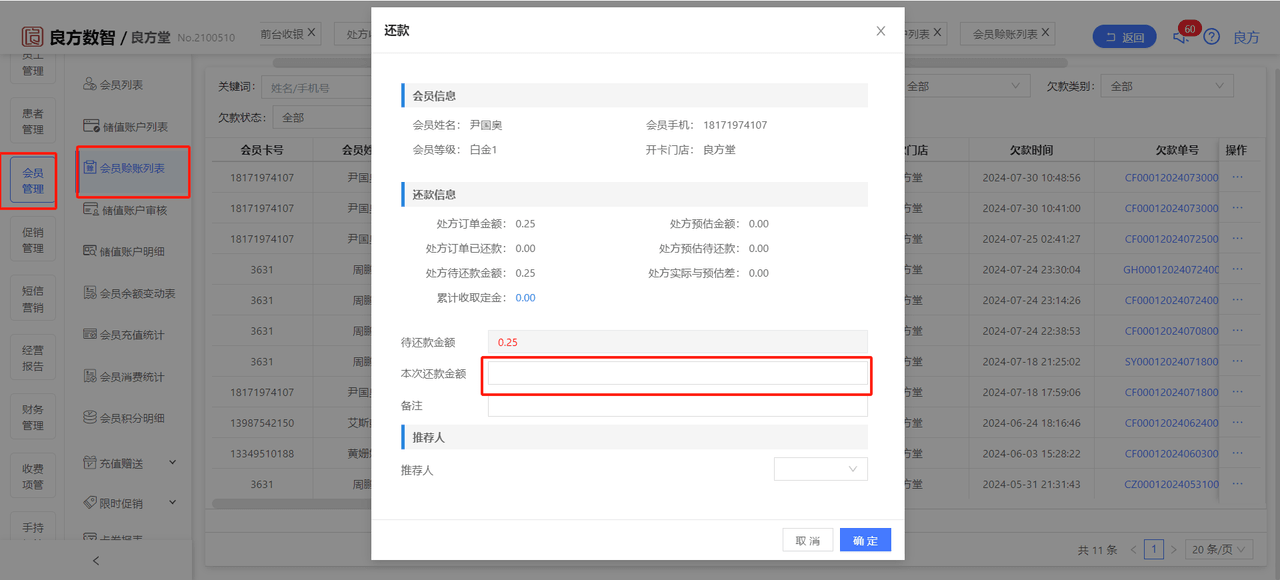This screenshot has height=580, width=1280.
Task: Select 会员列表 in the submenu
Action: click(121, 85)
